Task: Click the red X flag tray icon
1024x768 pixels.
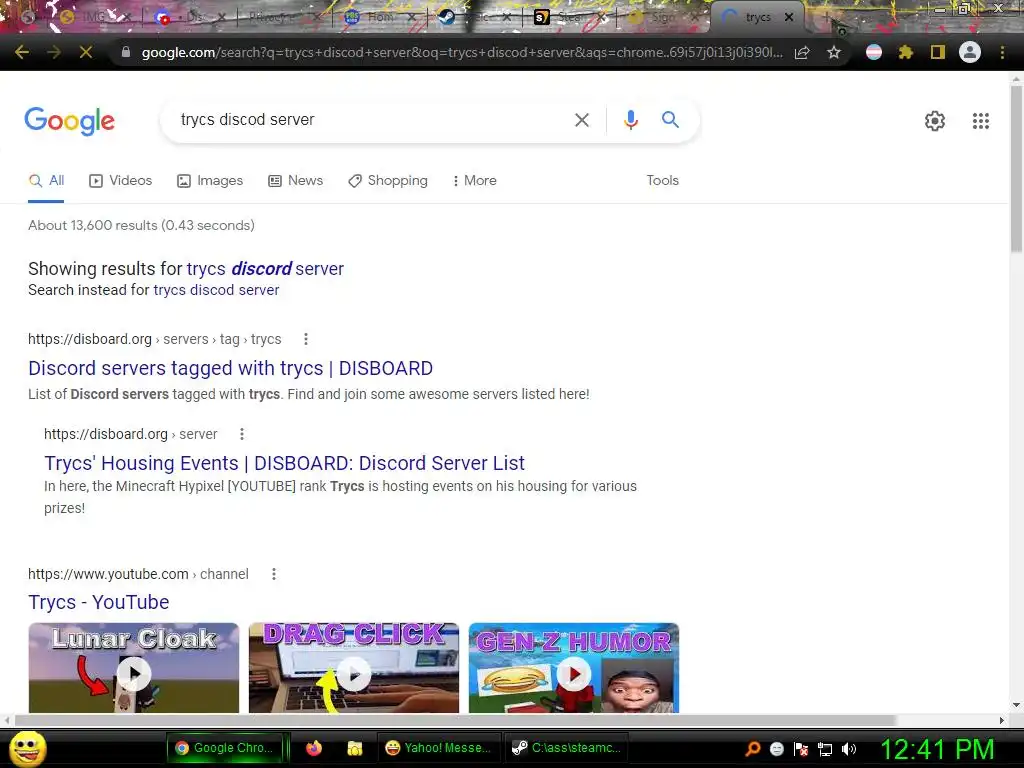Action: click(801, 749)
